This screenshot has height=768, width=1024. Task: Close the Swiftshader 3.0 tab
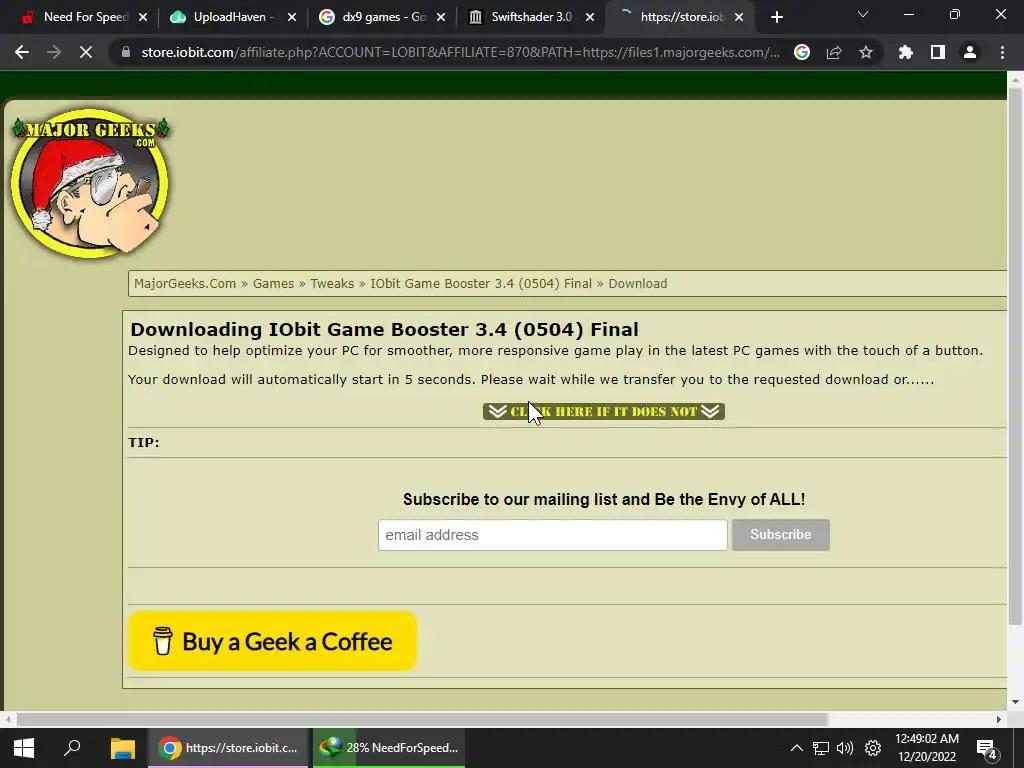click(x=590, y=17)
